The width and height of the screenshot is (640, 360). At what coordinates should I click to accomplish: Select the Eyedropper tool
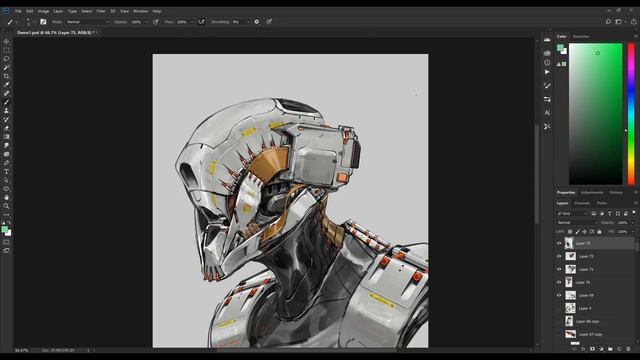(7, 85)
